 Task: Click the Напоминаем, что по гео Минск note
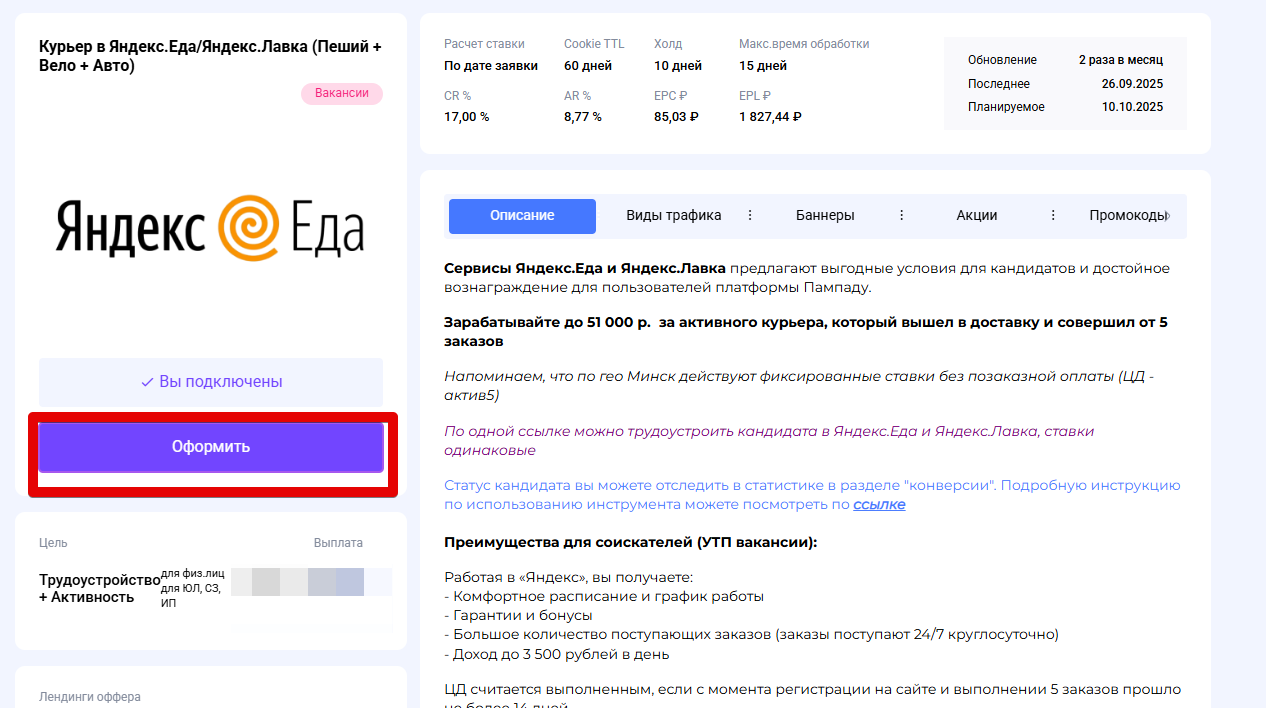pyautogui.click(x=799, y=386)
